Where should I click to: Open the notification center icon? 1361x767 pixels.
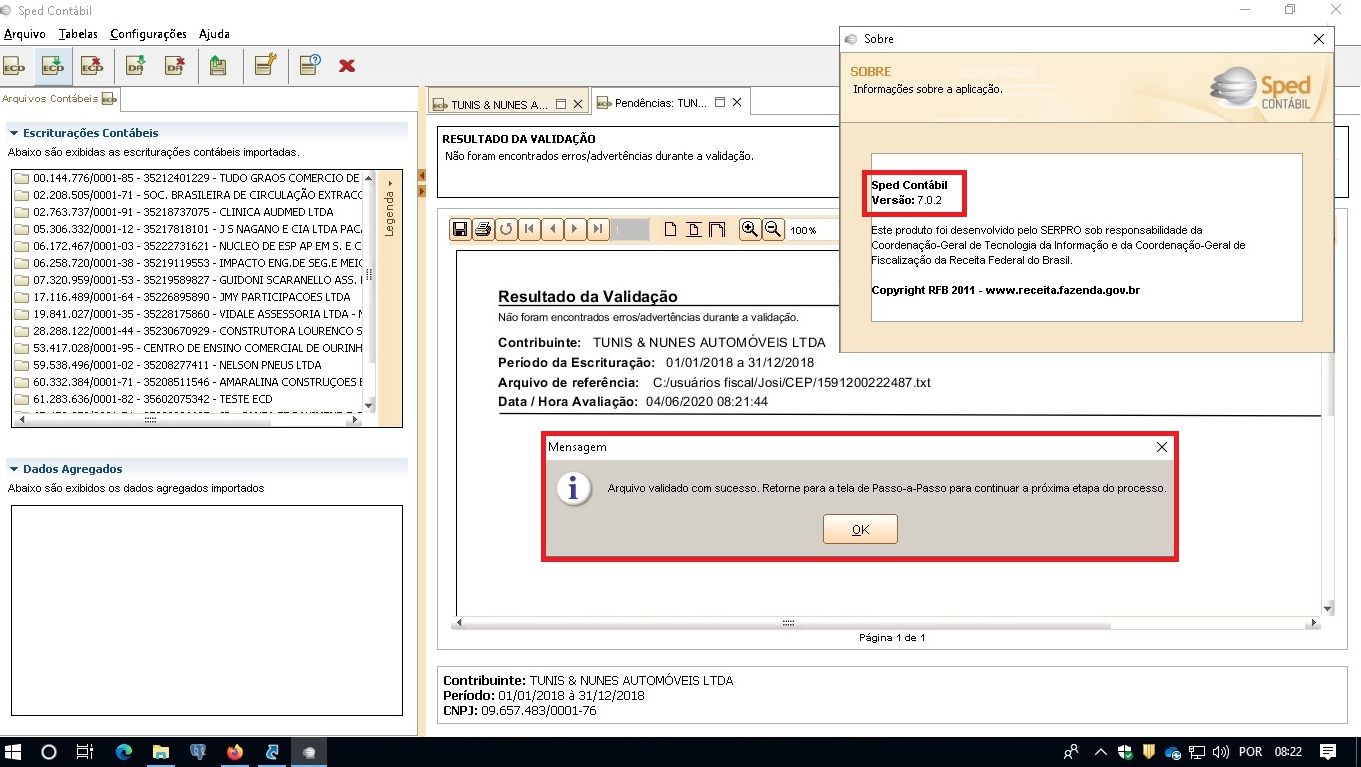[x=1328, y=752]
